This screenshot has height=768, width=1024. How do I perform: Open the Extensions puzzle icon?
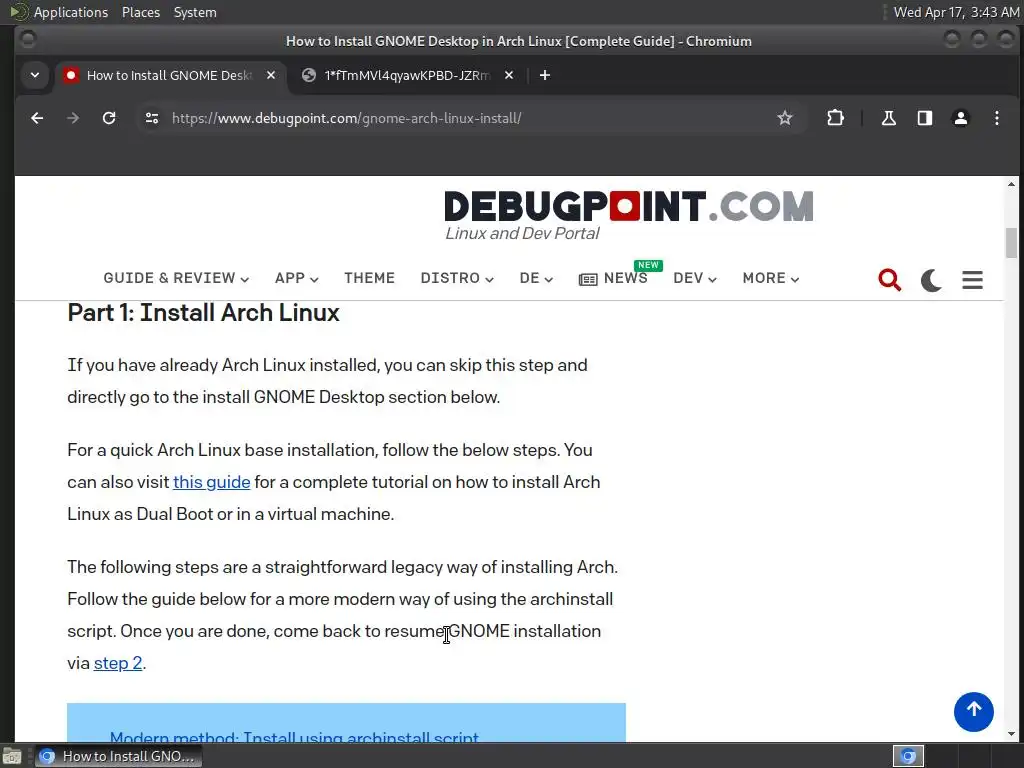click(835, 118)
